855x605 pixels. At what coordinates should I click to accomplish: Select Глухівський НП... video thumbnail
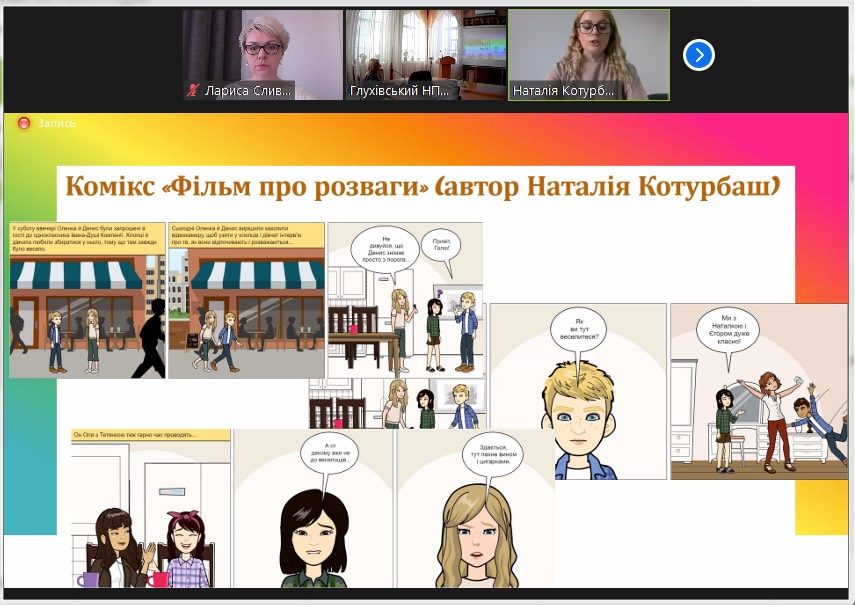425,48
